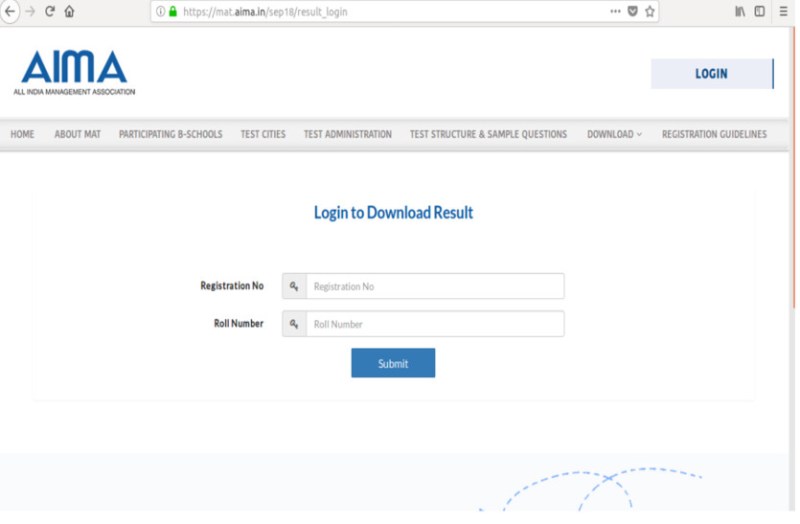
Task: Focus the Registration No input field
Action: pos(434,286)
